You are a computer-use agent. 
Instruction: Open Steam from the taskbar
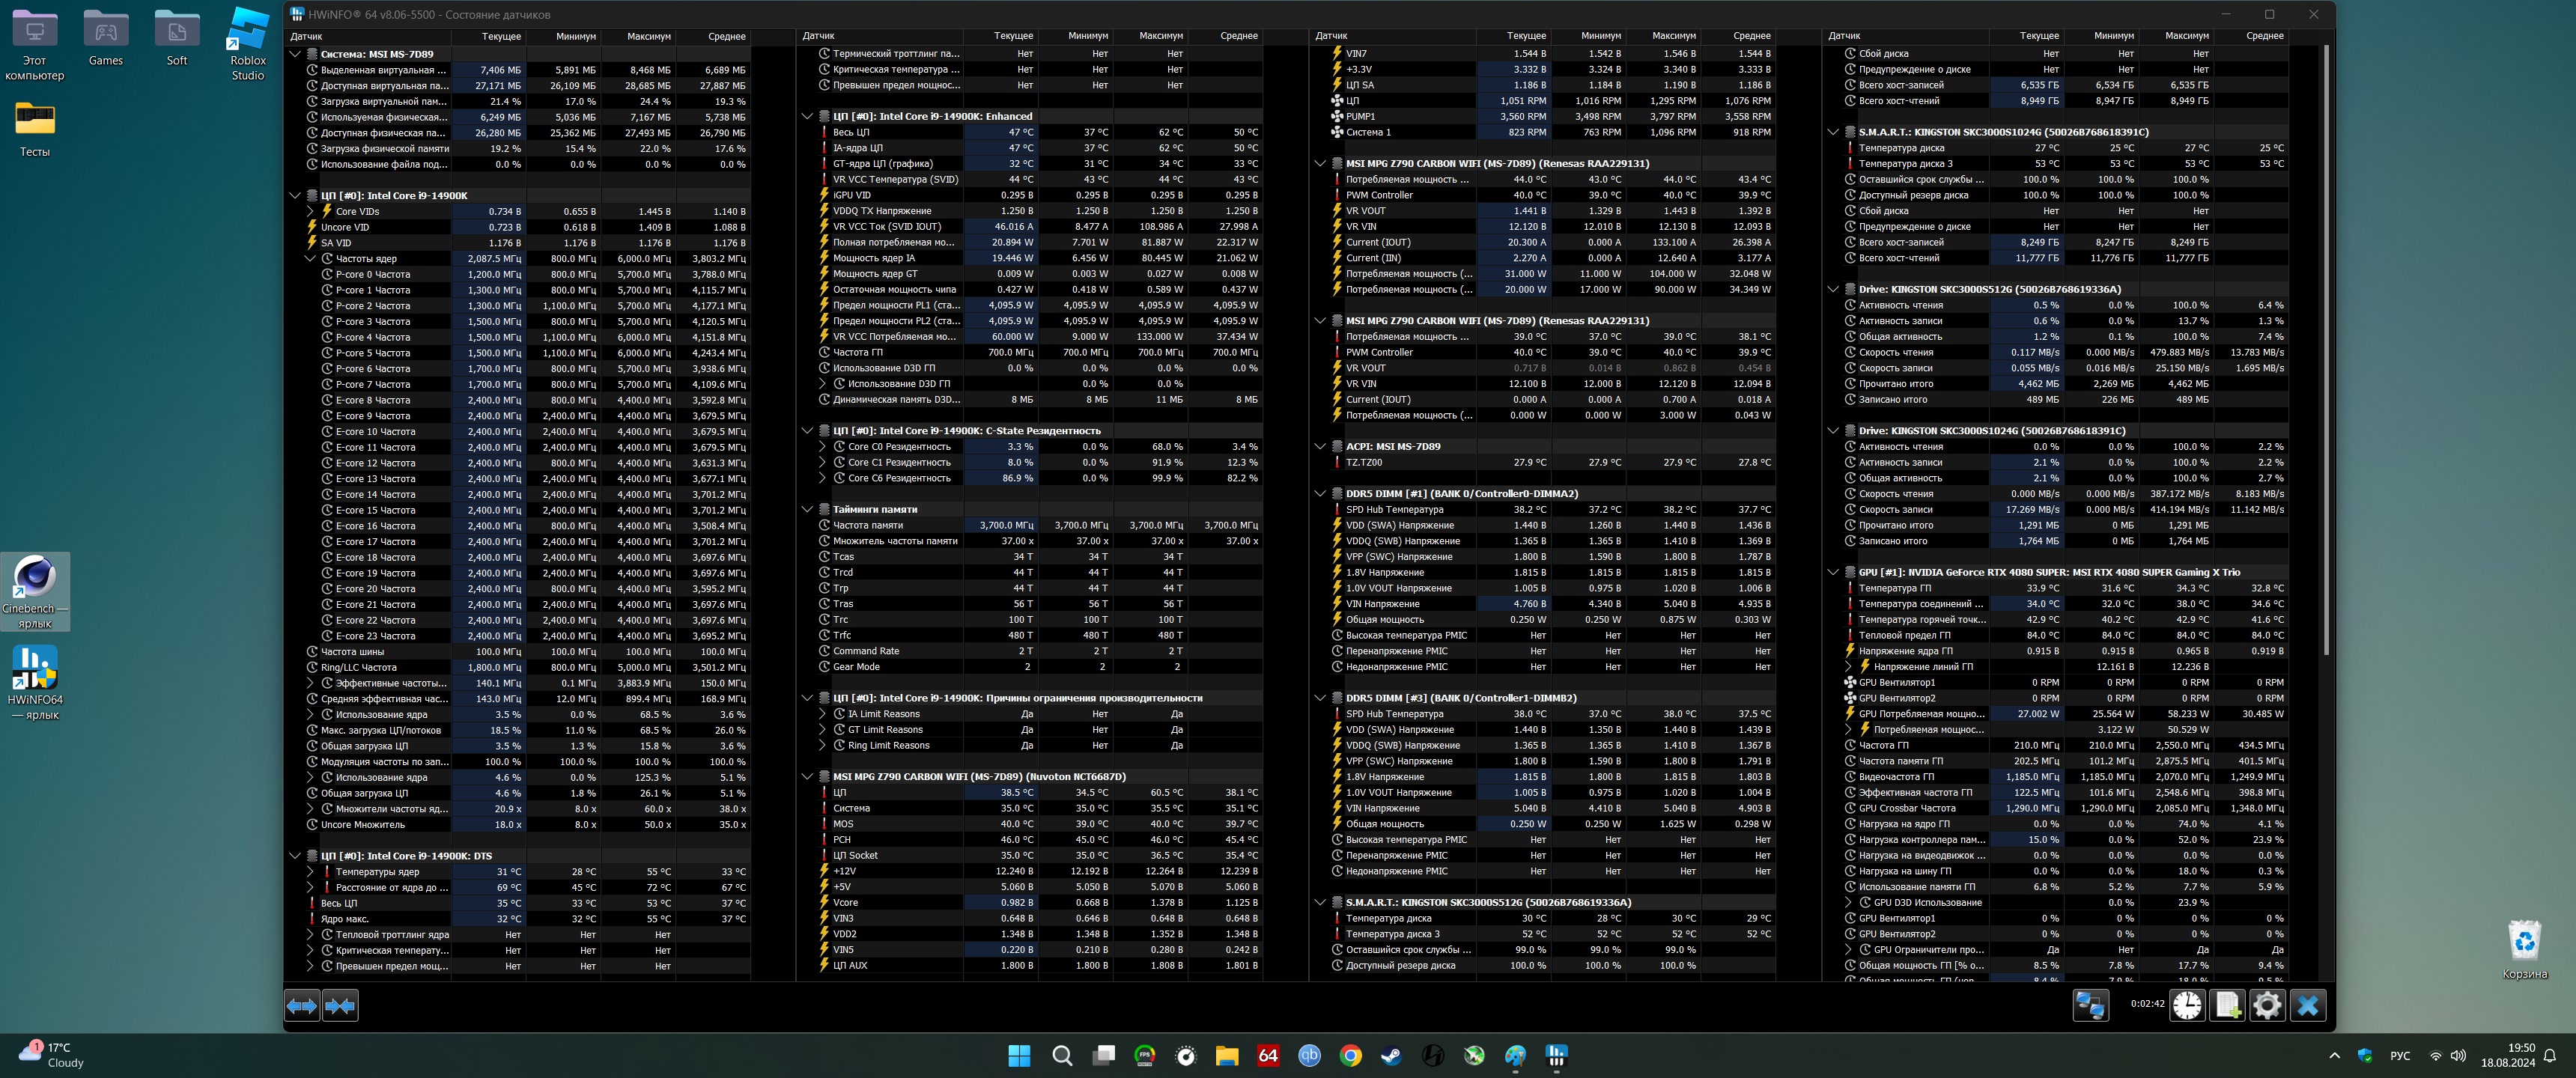(x=1391, y=1055)
